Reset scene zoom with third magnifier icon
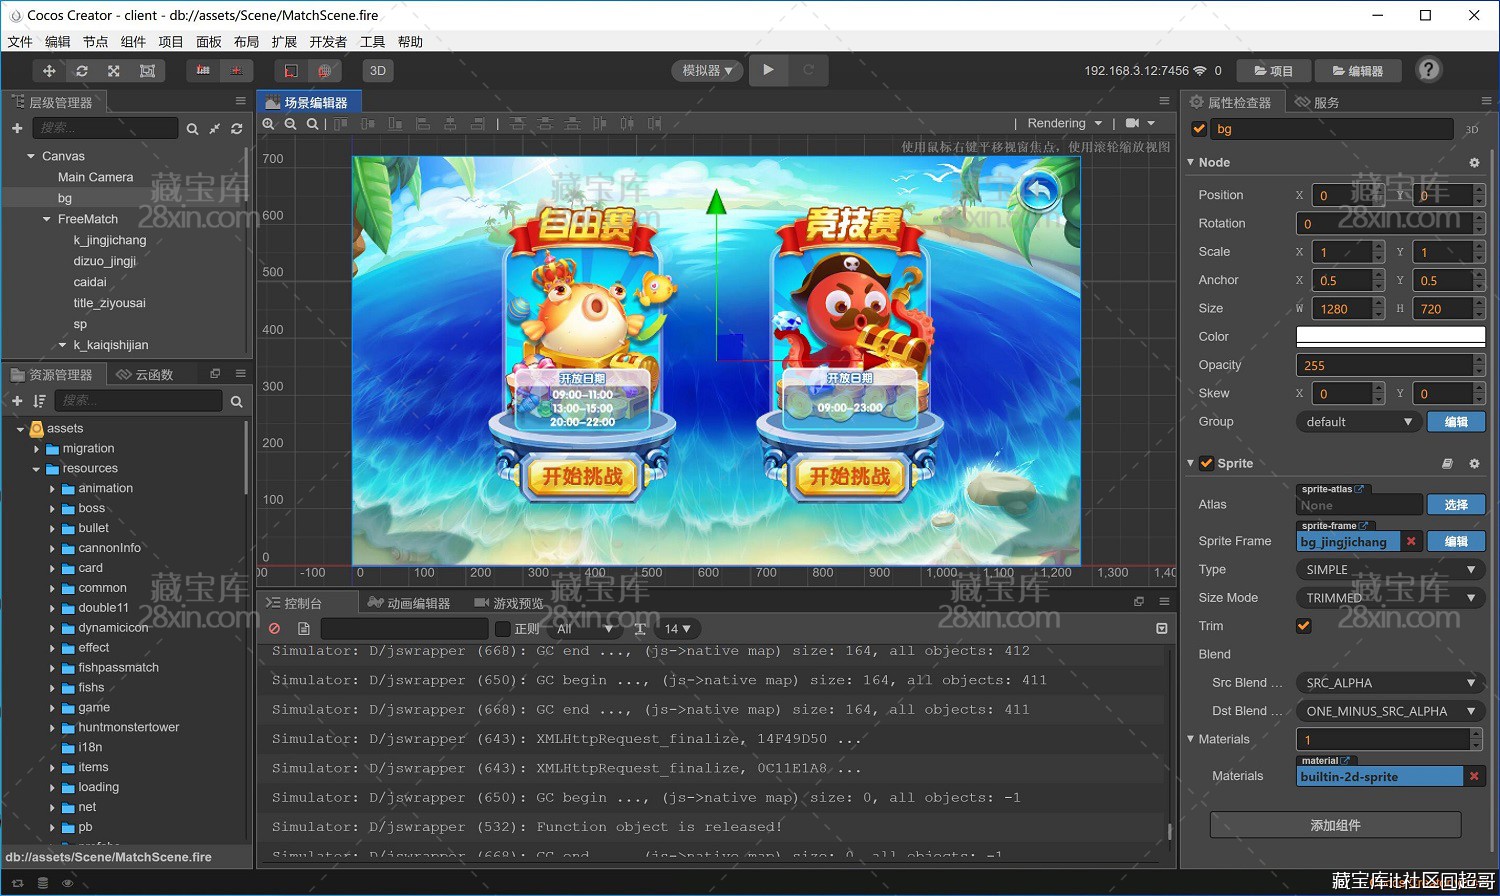The image size is (1500, 896). click(312, 124)
